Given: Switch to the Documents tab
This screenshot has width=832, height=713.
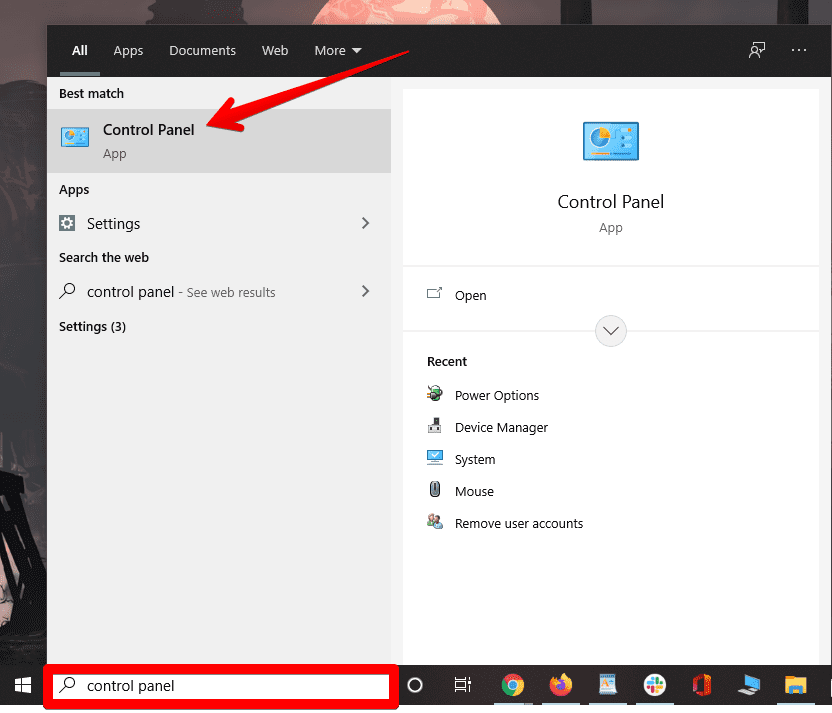Looking at the screenshot, I should pos(203,50).
